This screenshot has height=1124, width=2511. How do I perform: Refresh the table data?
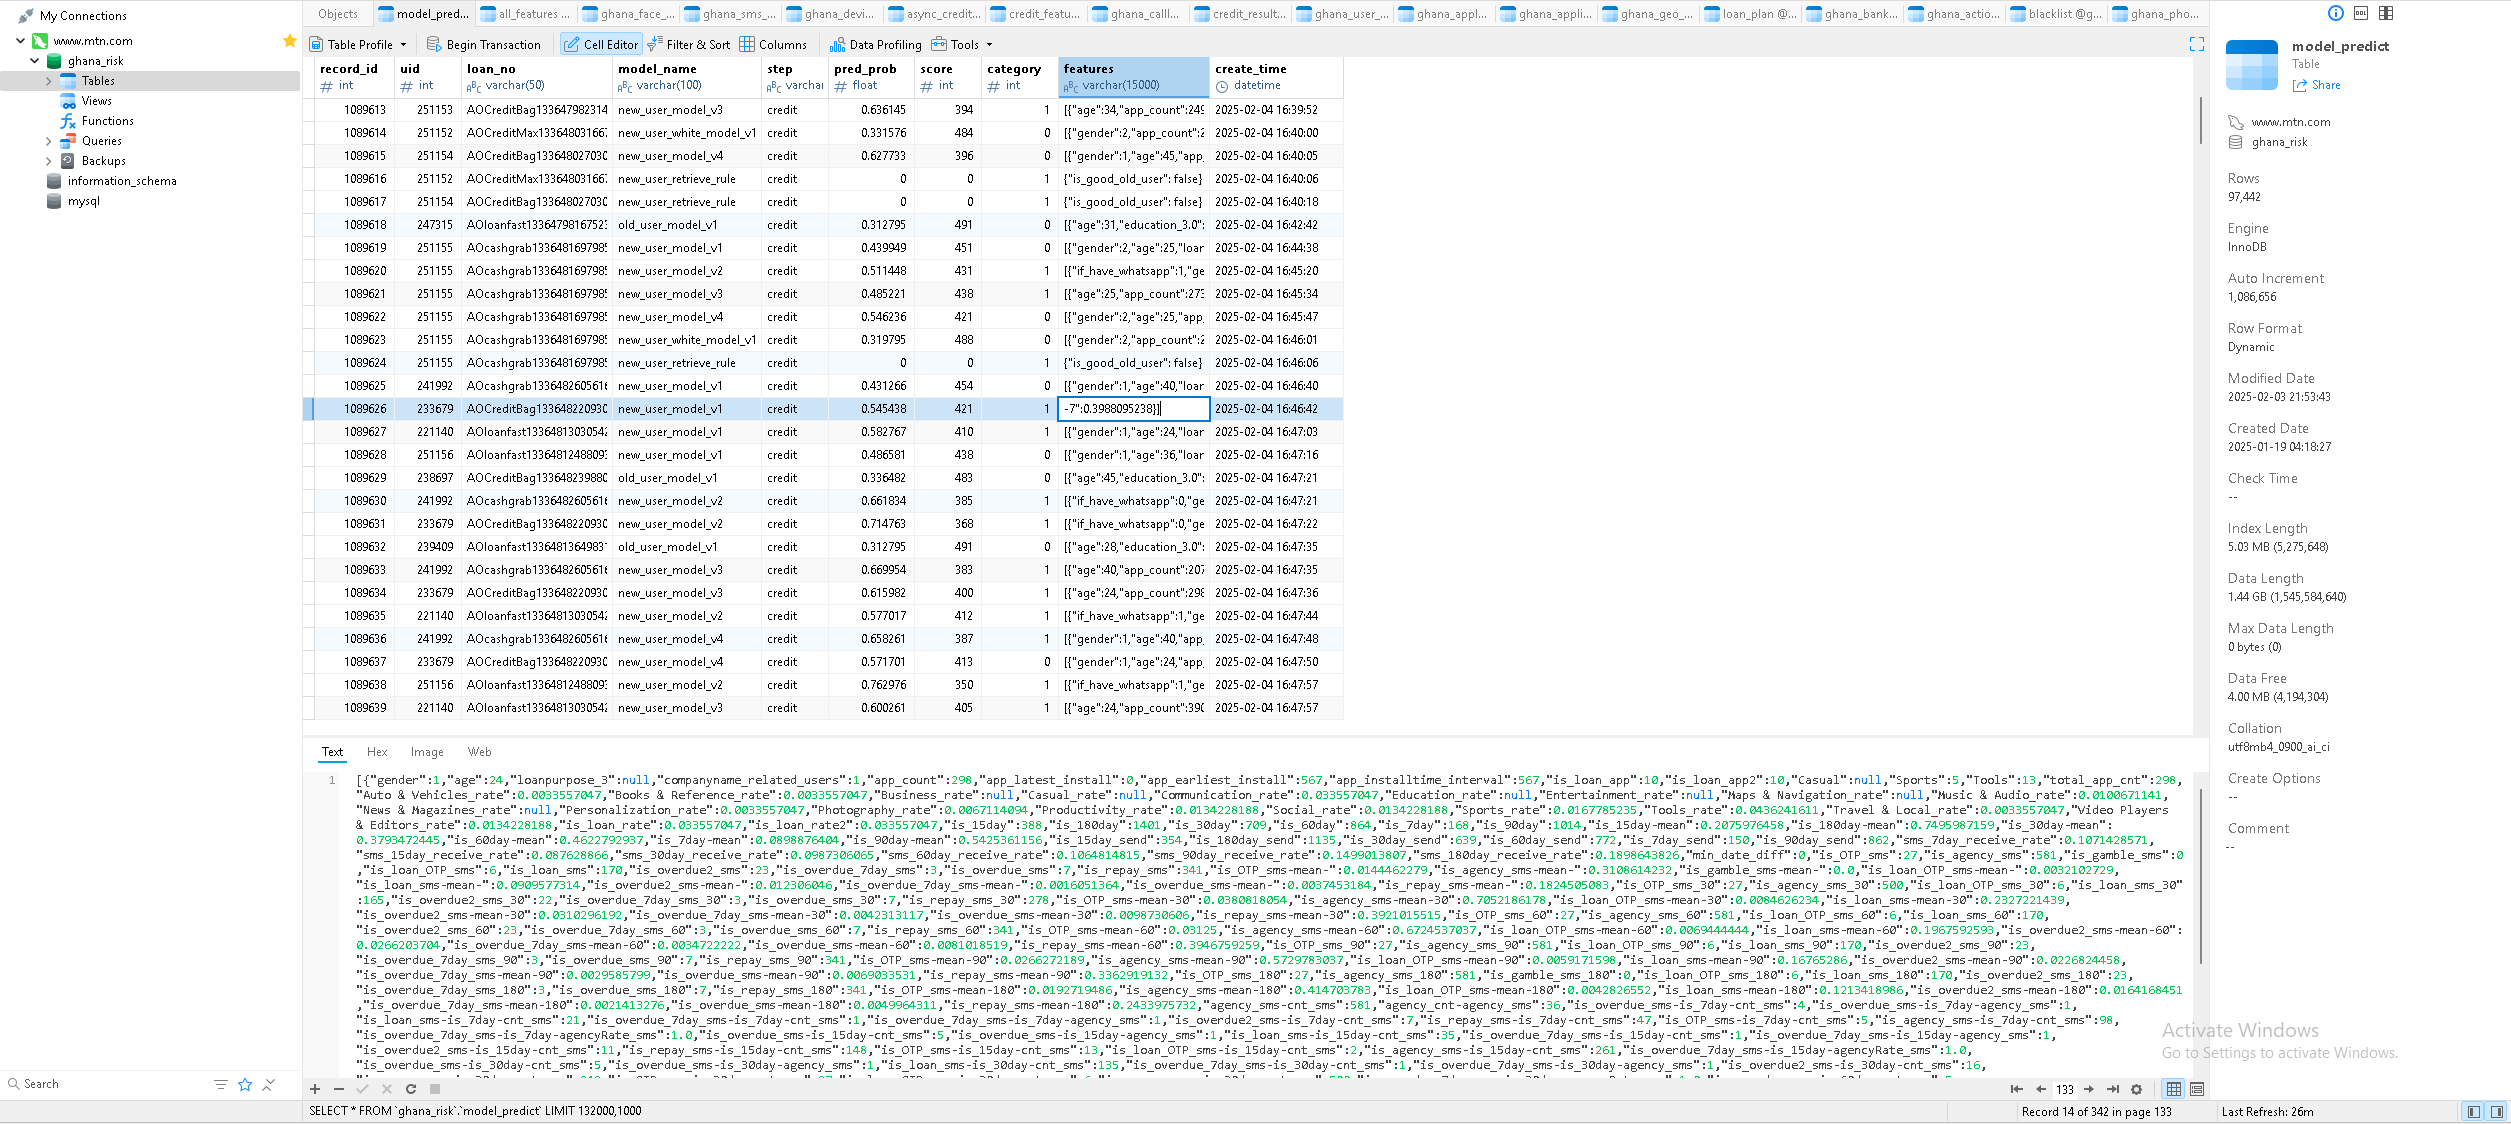[411, 1089]
